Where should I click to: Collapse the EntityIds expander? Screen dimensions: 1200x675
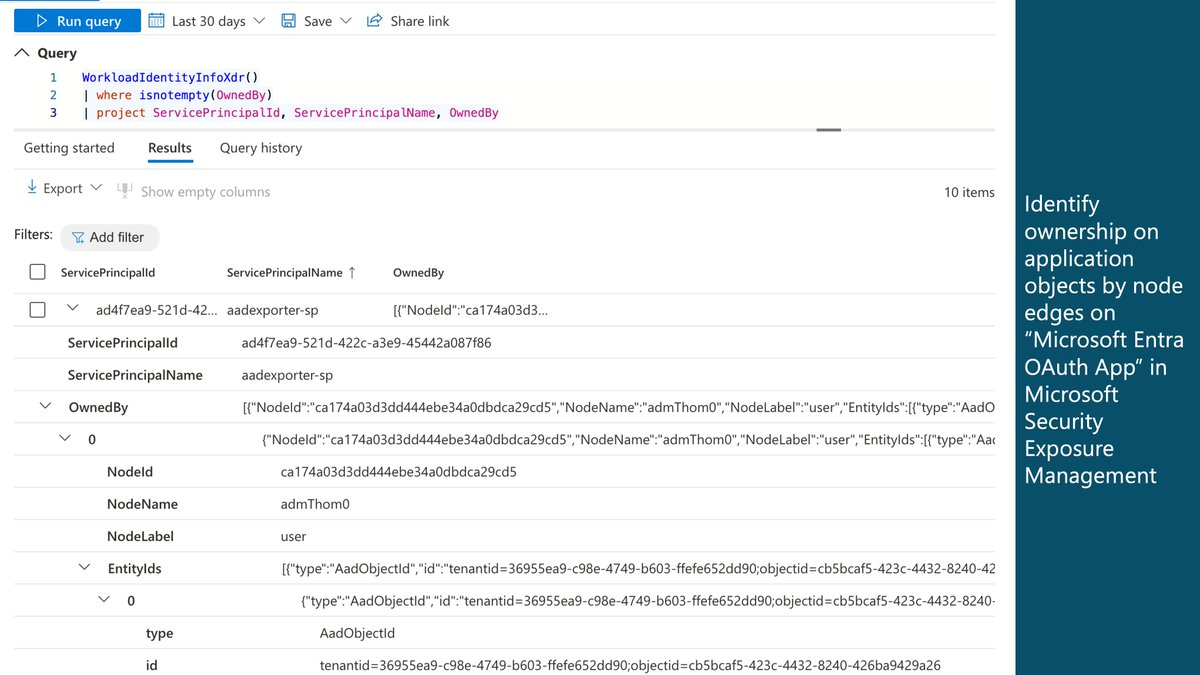tap(85, 567)
